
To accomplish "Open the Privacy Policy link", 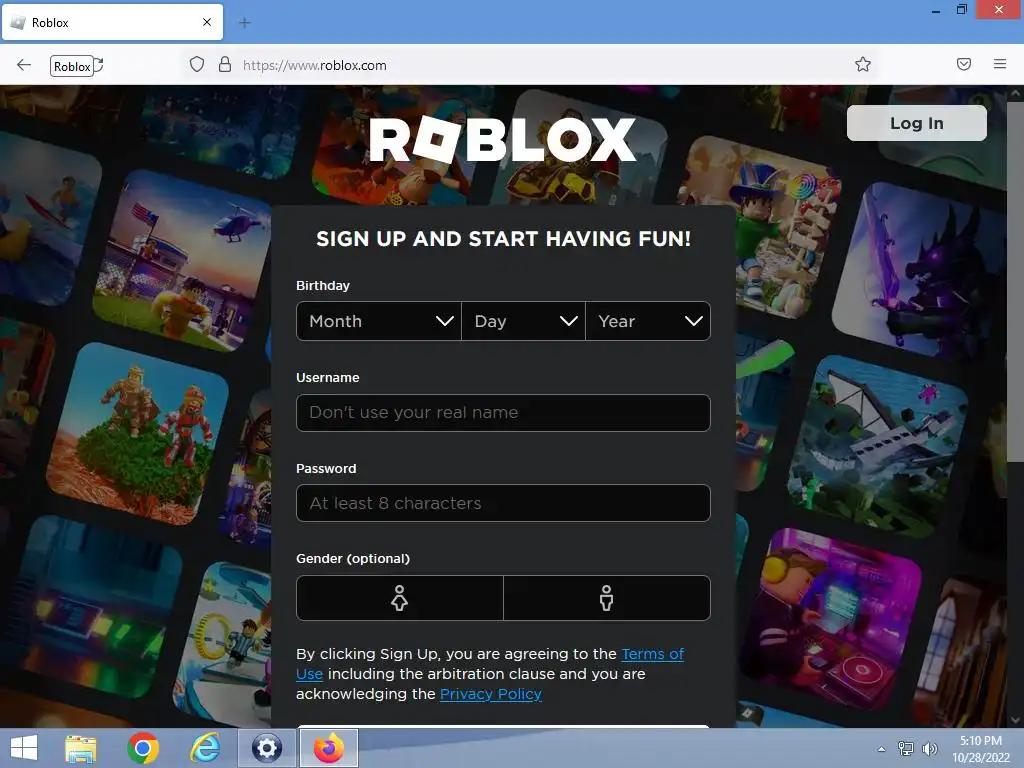I will [490, 694].
